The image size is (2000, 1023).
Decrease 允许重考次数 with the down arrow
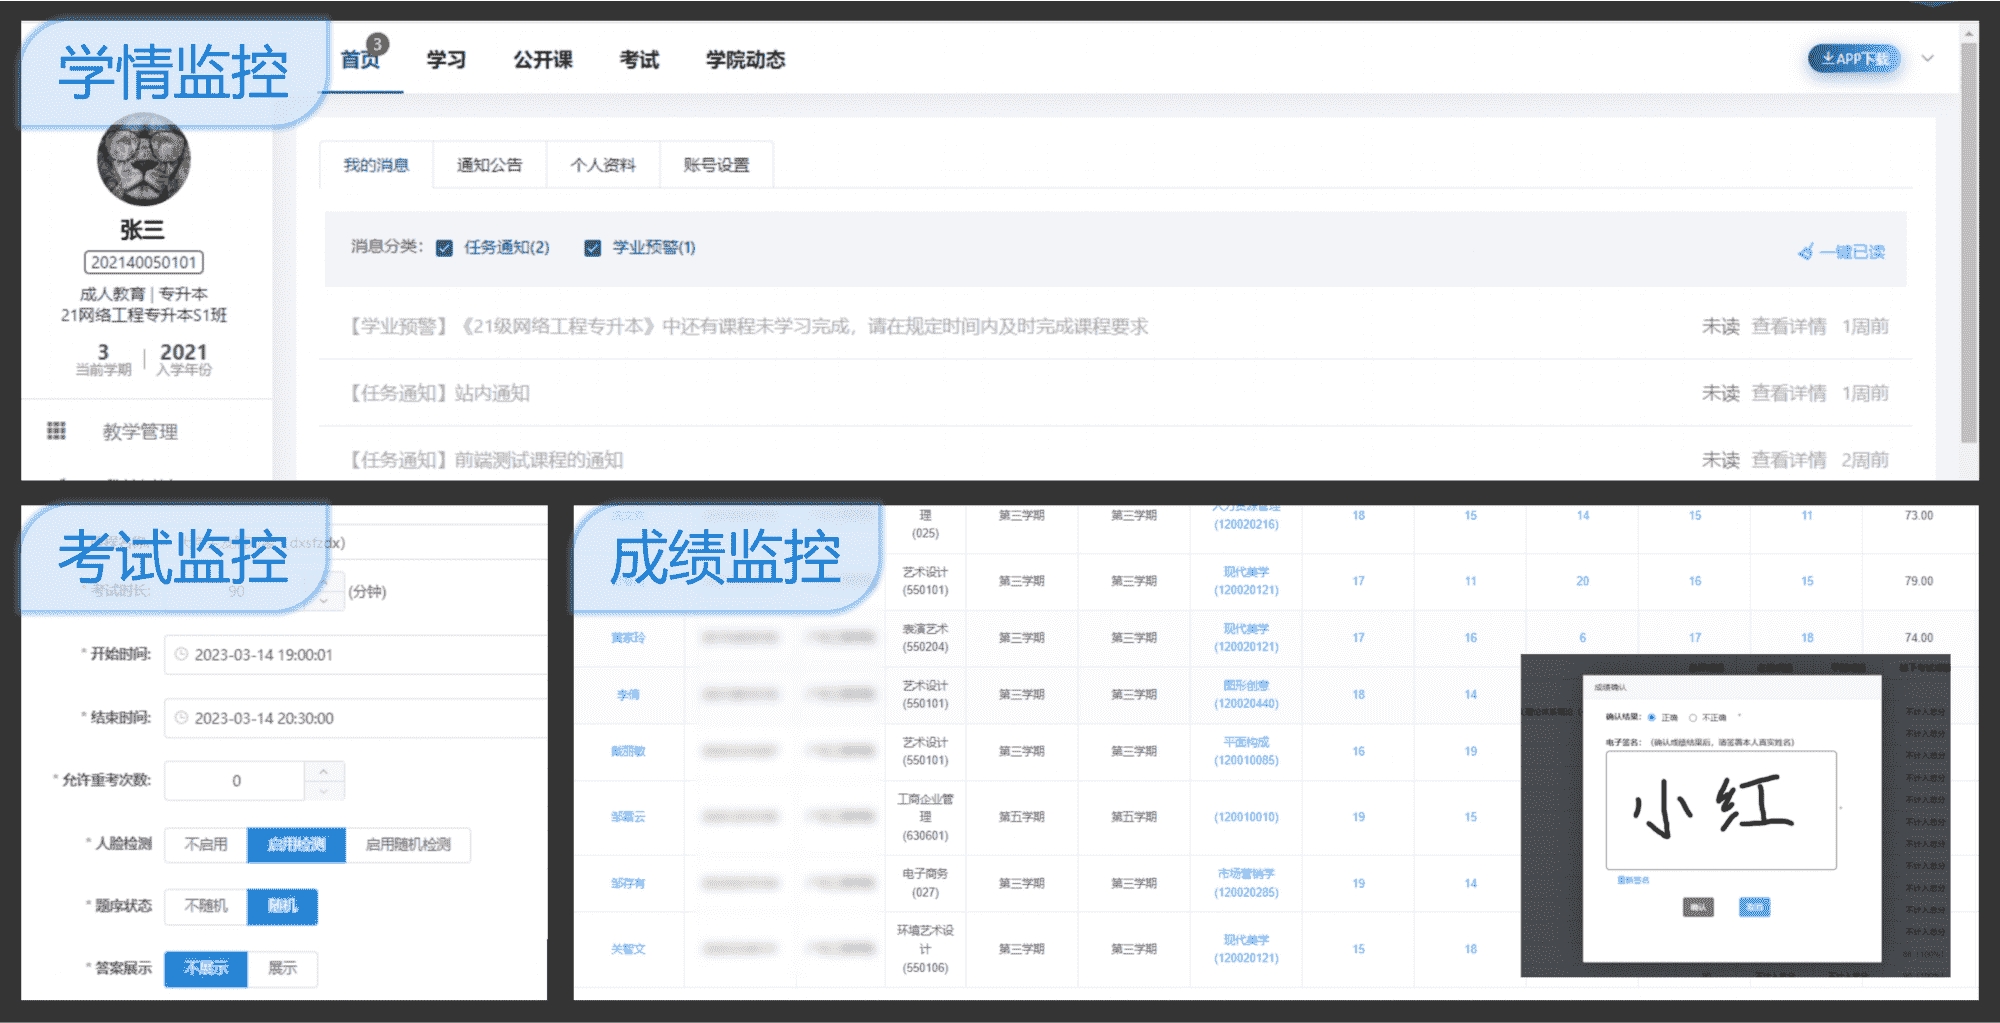324,791
